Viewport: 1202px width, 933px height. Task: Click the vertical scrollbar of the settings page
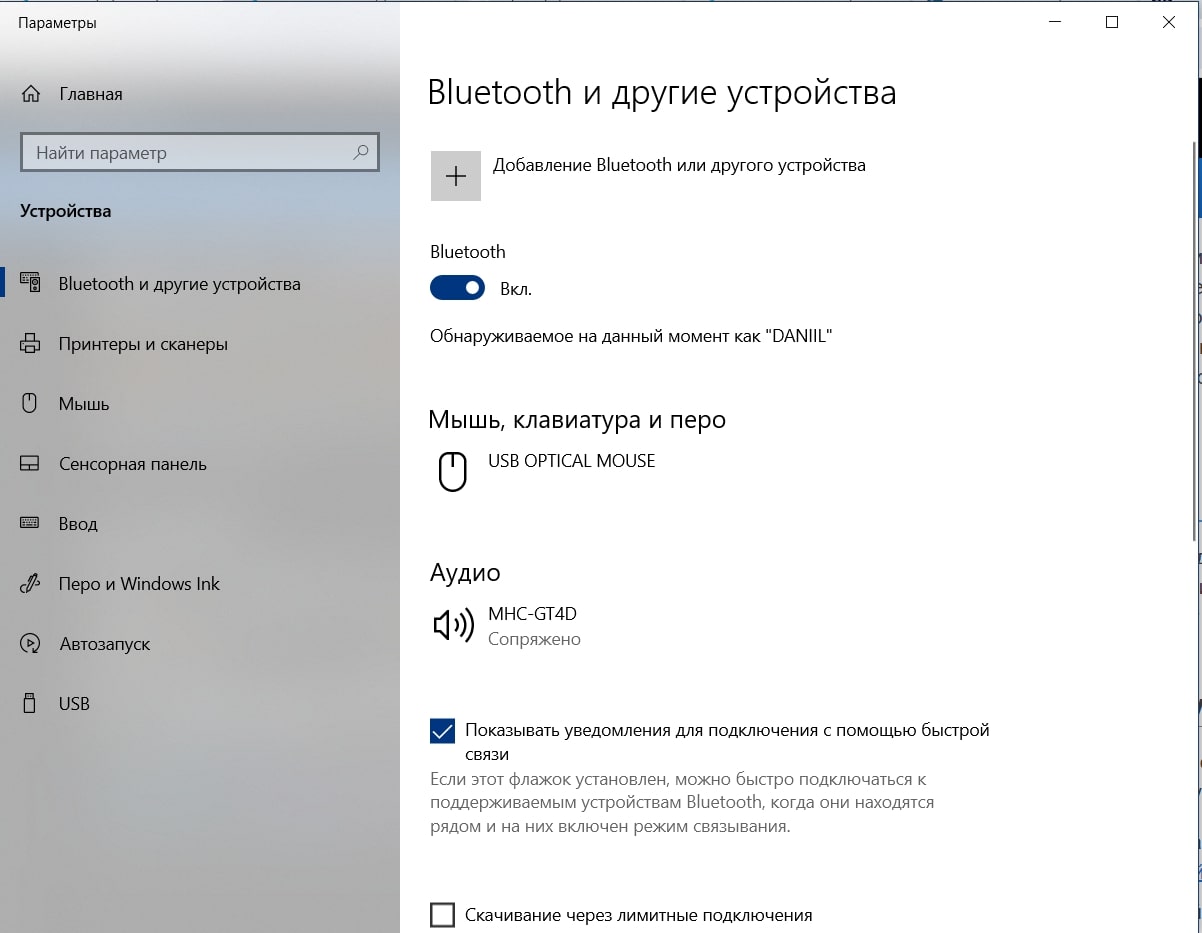pos(1192,340)
